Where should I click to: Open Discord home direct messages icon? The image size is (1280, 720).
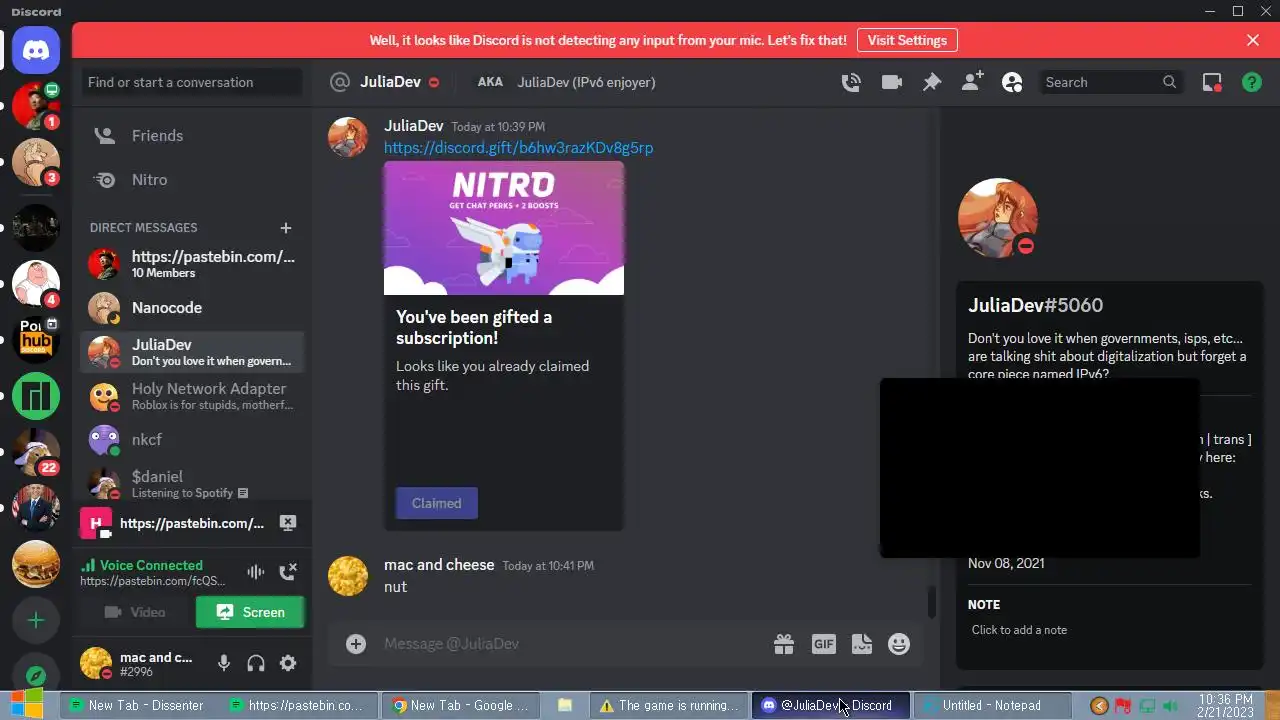(x=36, y=50)
